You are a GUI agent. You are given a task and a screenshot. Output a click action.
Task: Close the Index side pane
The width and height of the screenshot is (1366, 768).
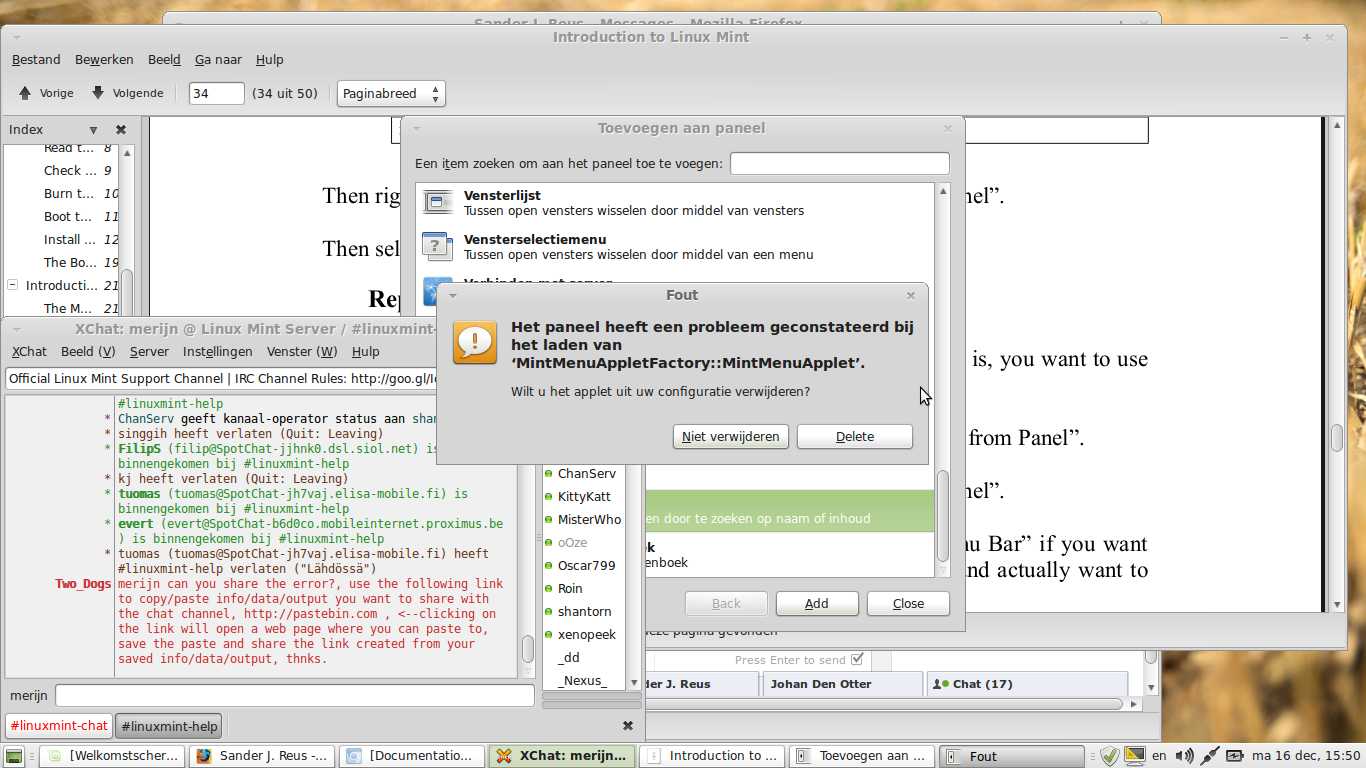pos(121,130)
